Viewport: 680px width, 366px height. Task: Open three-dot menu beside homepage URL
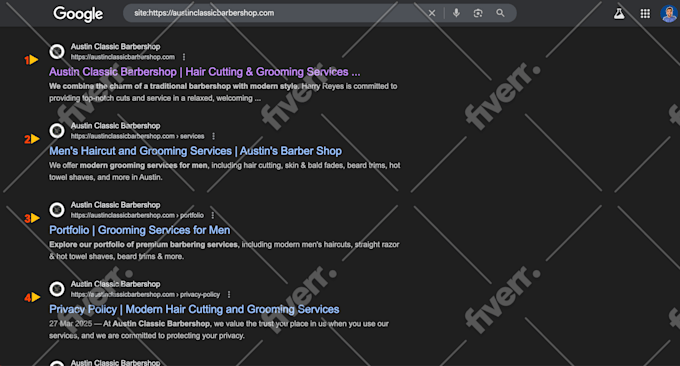pos(184,57)
